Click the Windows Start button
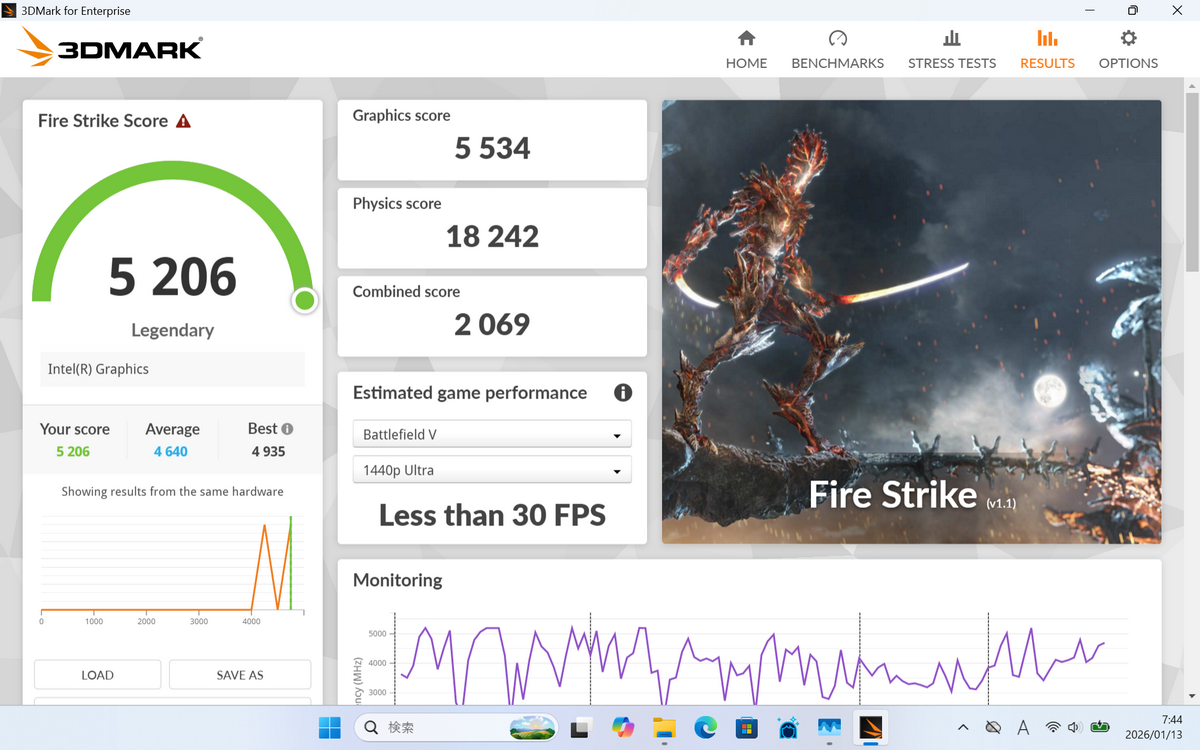 (x=330, y=727)
